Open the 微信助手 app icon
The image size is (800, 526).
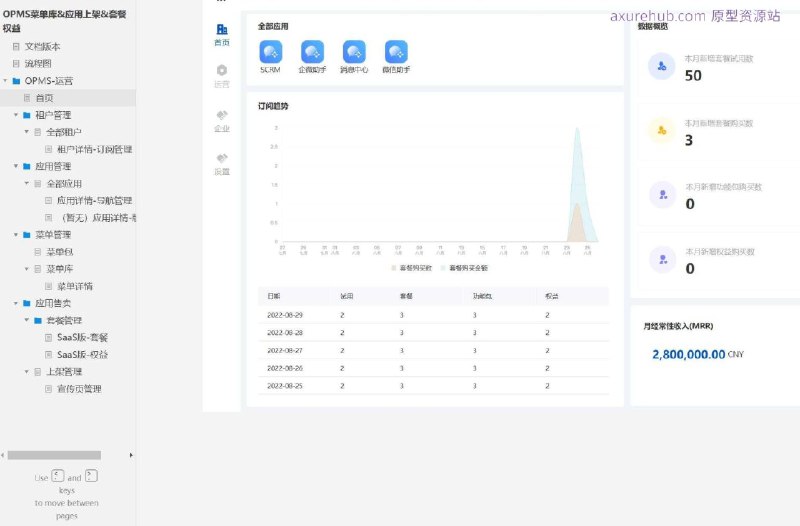click(396, 52)
